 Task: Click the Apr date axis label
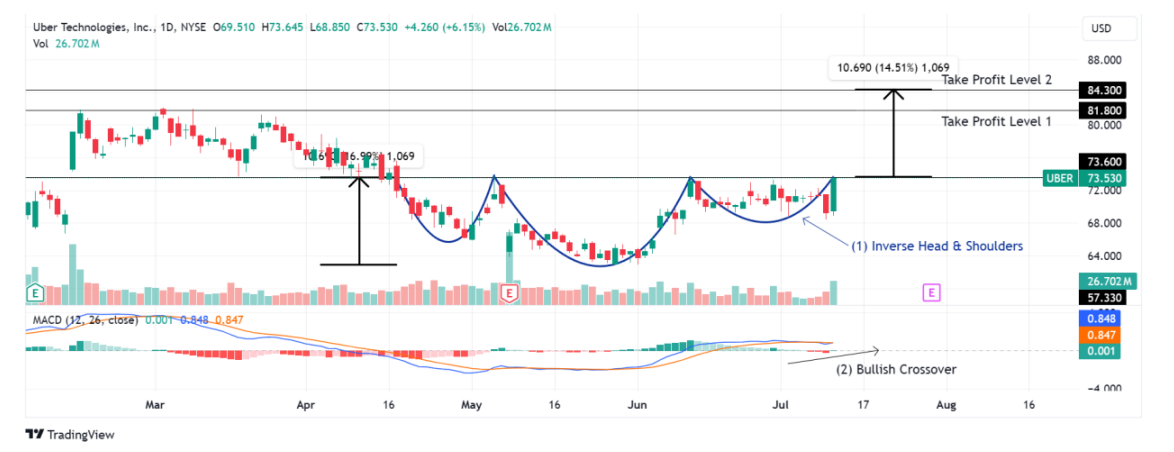[x=307, y=405]
